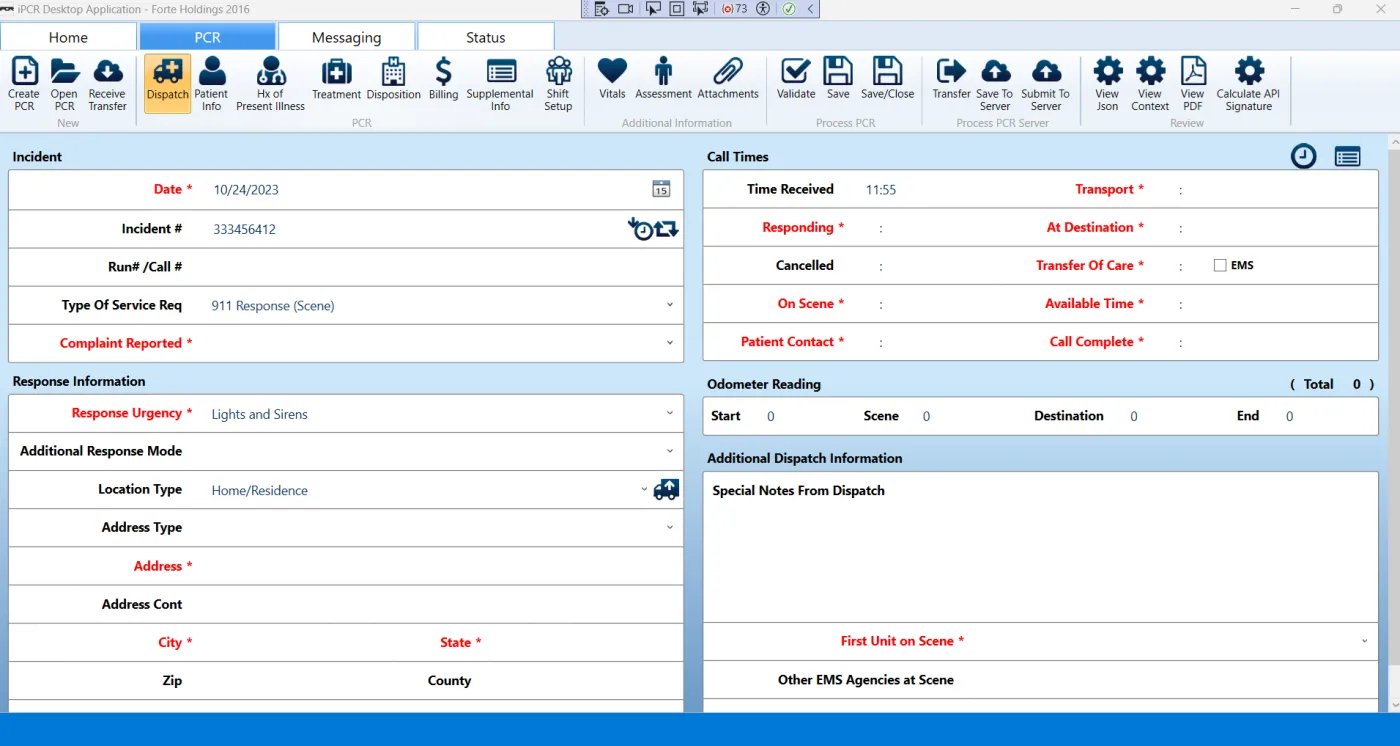Open the Response Urgency dropdown
The width and height of the screenshot is (1400, 746).
(670, 413)
